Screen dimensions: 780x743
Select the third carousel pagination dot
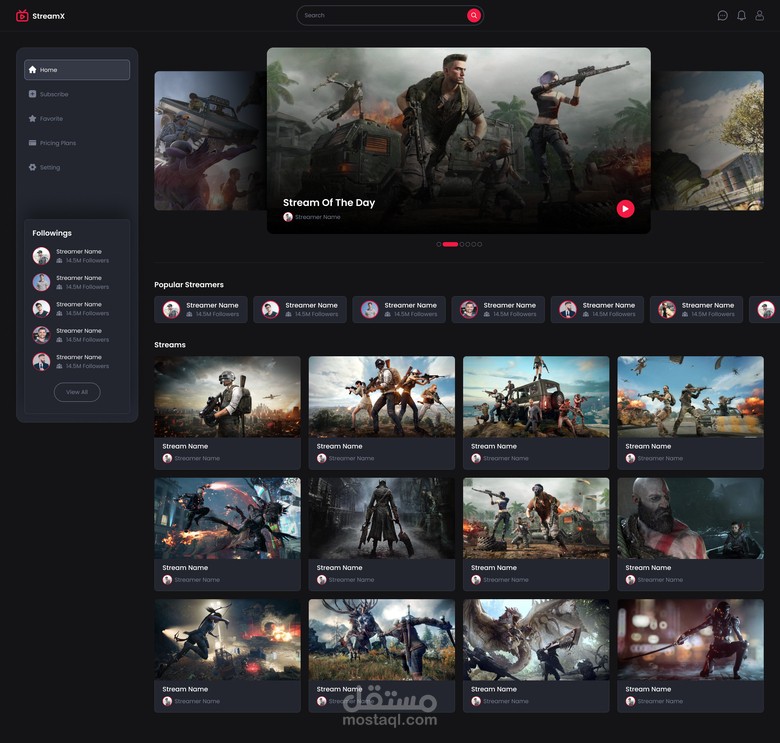point(462,244)
